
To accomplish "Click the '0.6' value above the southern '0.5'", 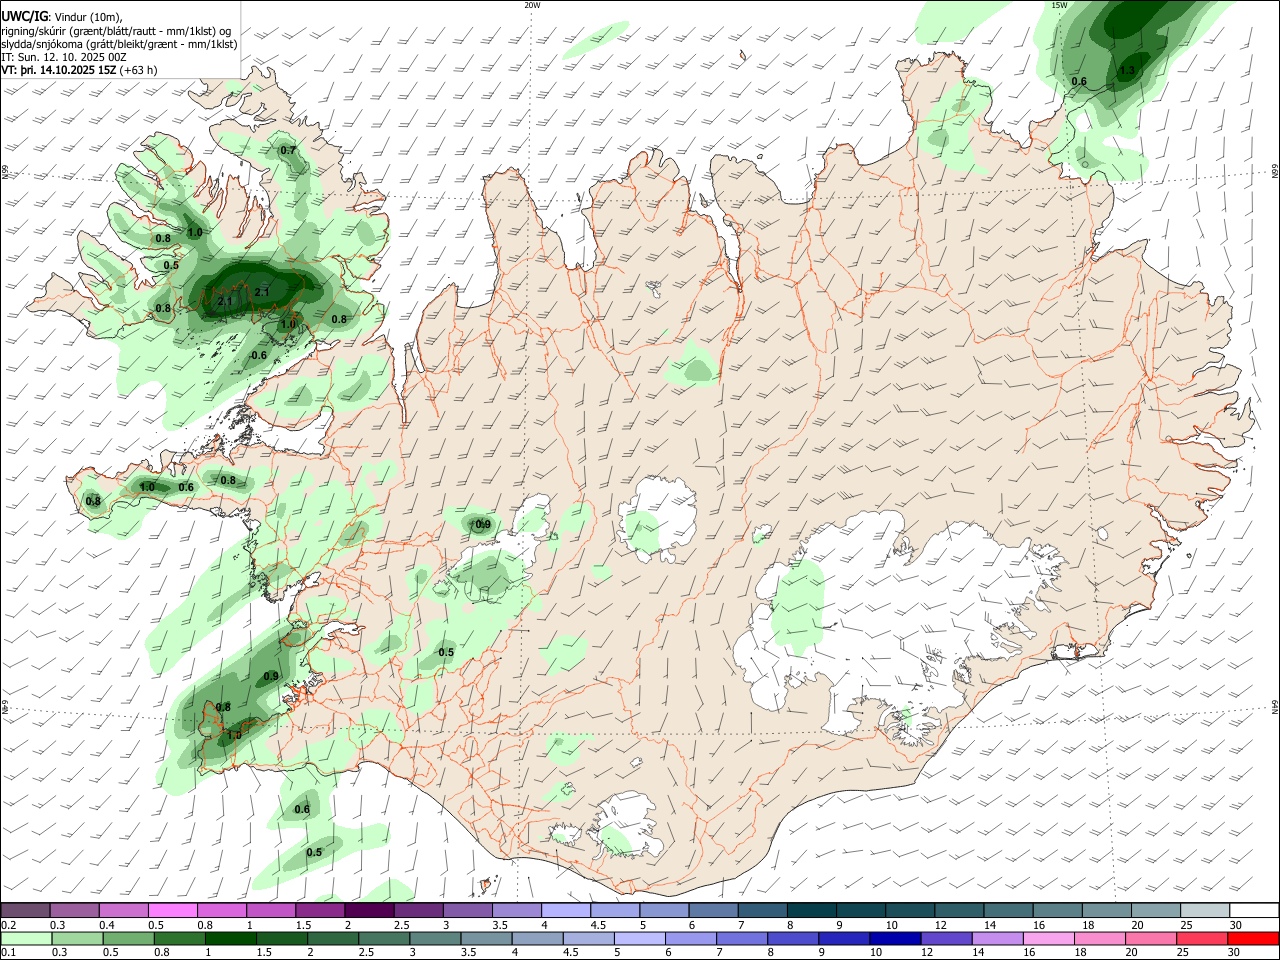I will click(x=302, y=809).
